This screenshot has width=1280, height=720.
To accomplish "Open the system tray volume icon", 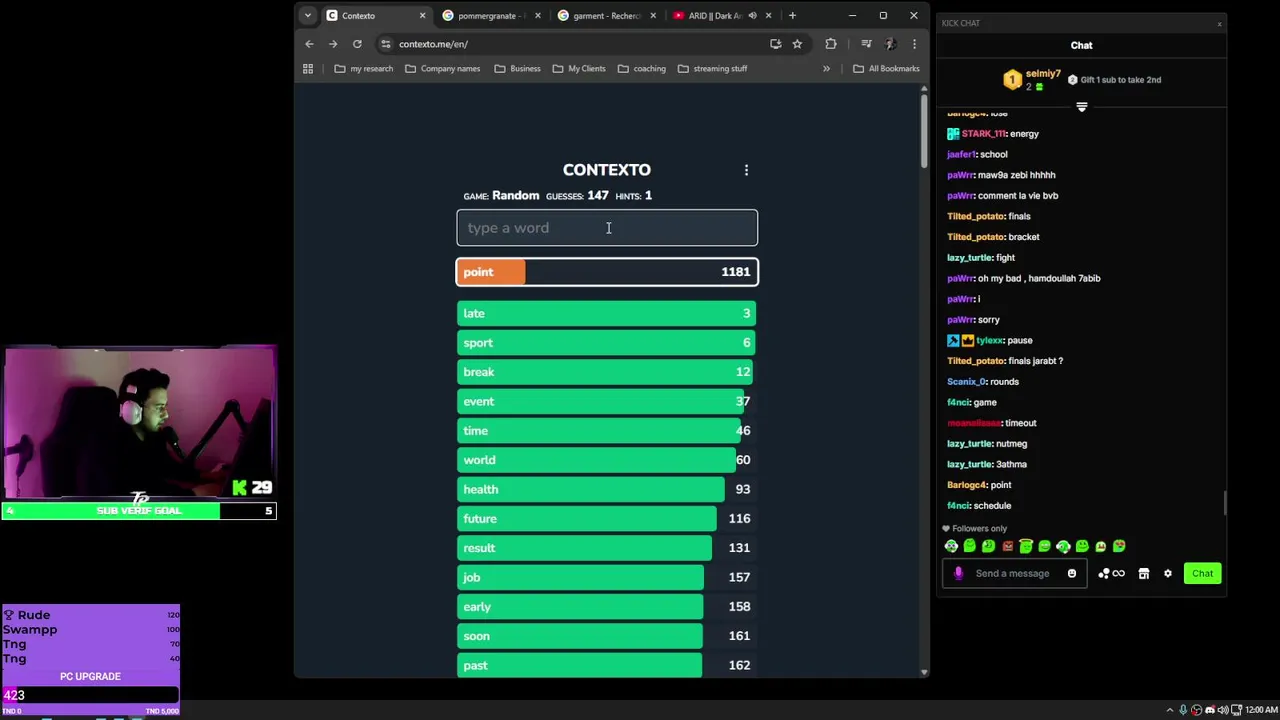I will (1222, 710).
